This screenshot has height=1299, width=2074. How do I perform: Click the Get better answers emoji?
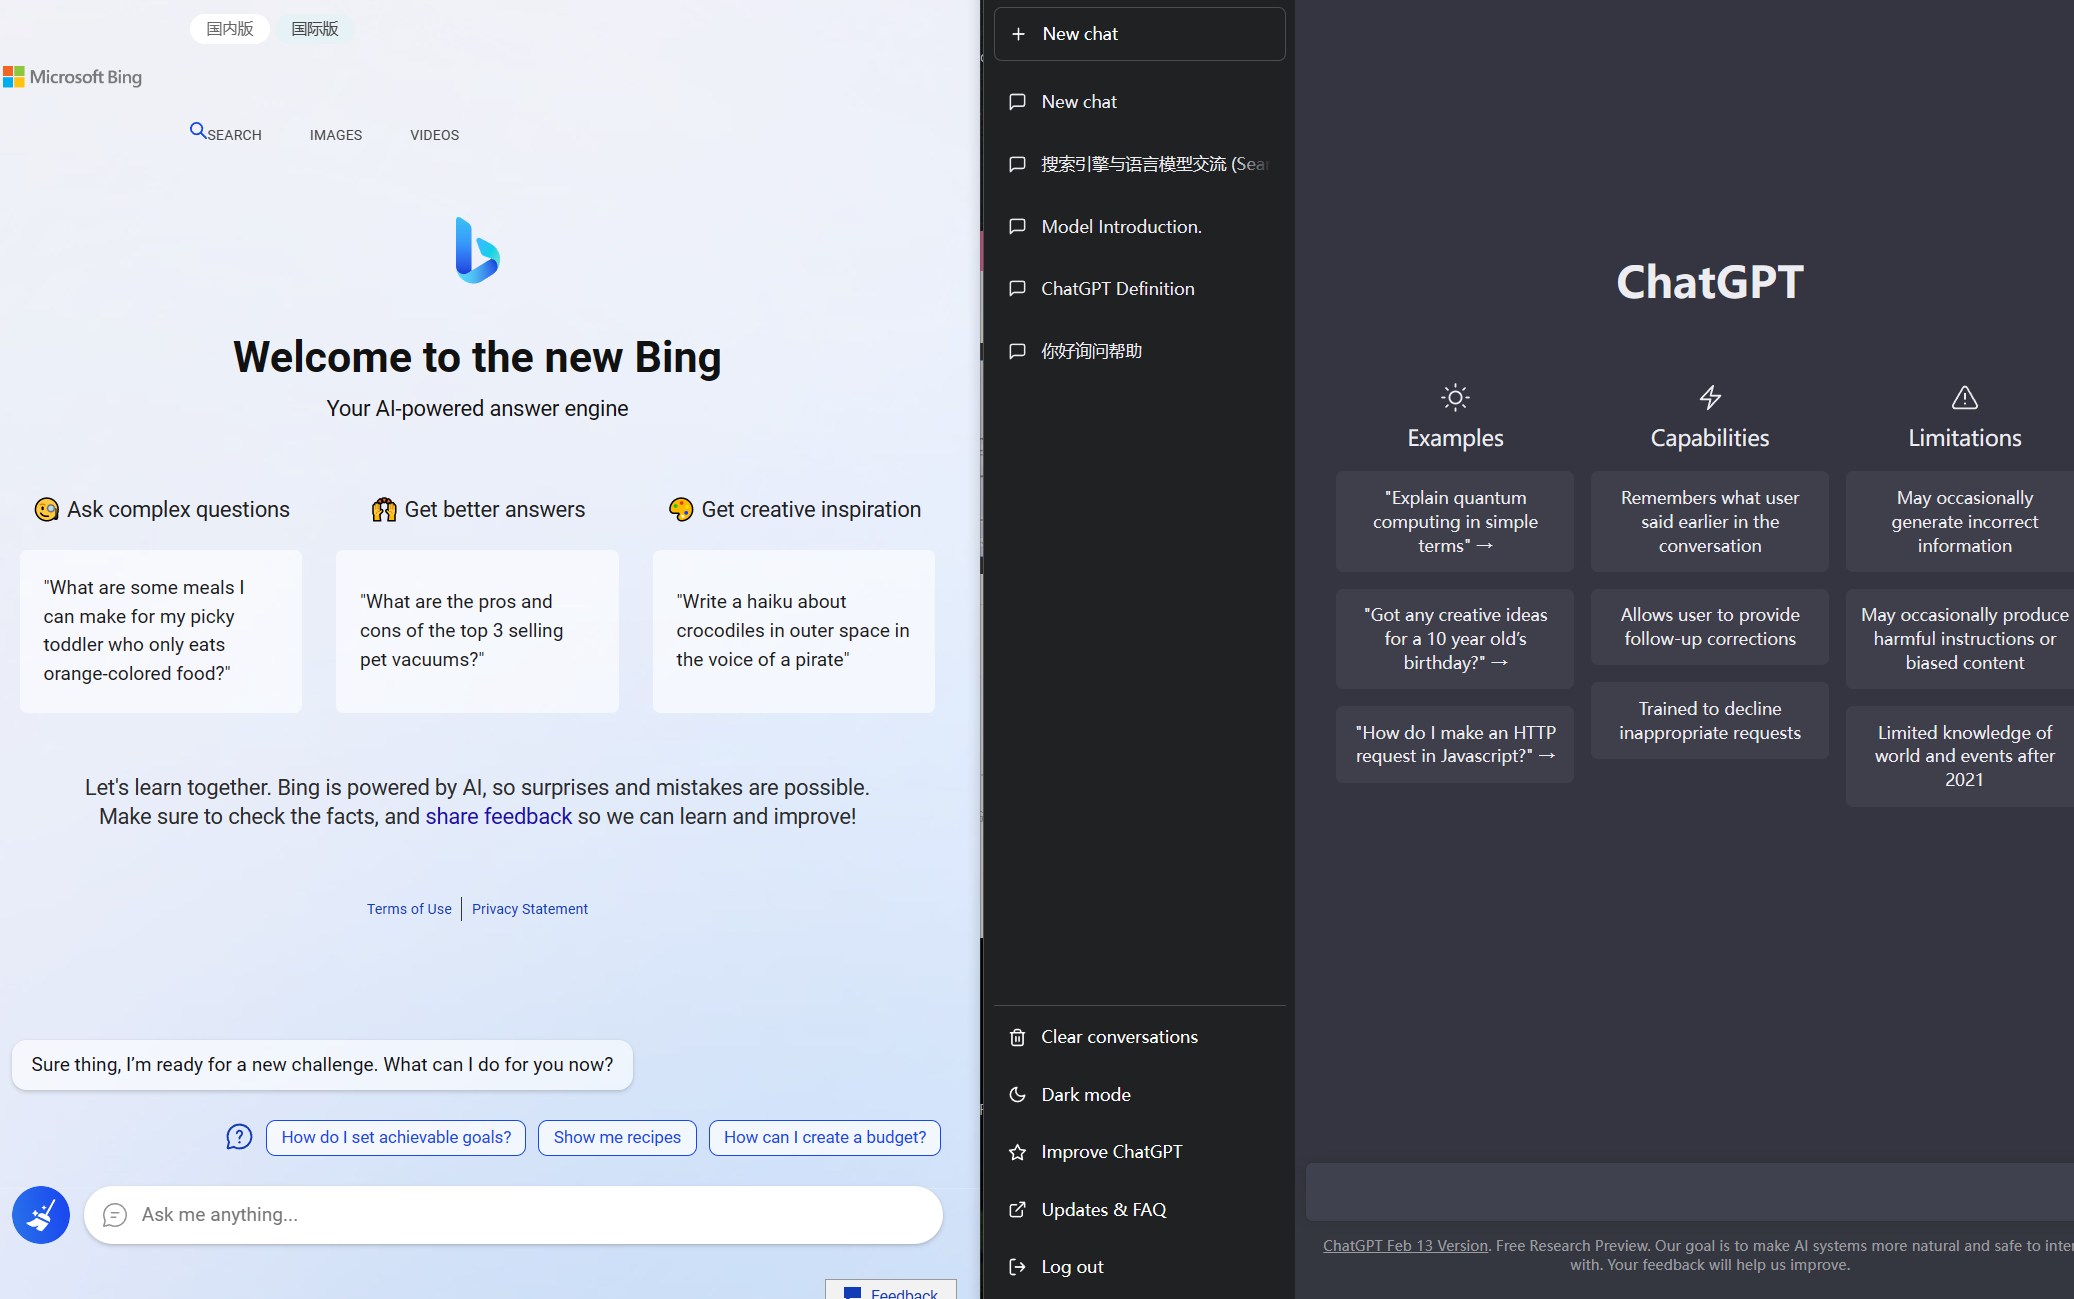pos(384,510)
